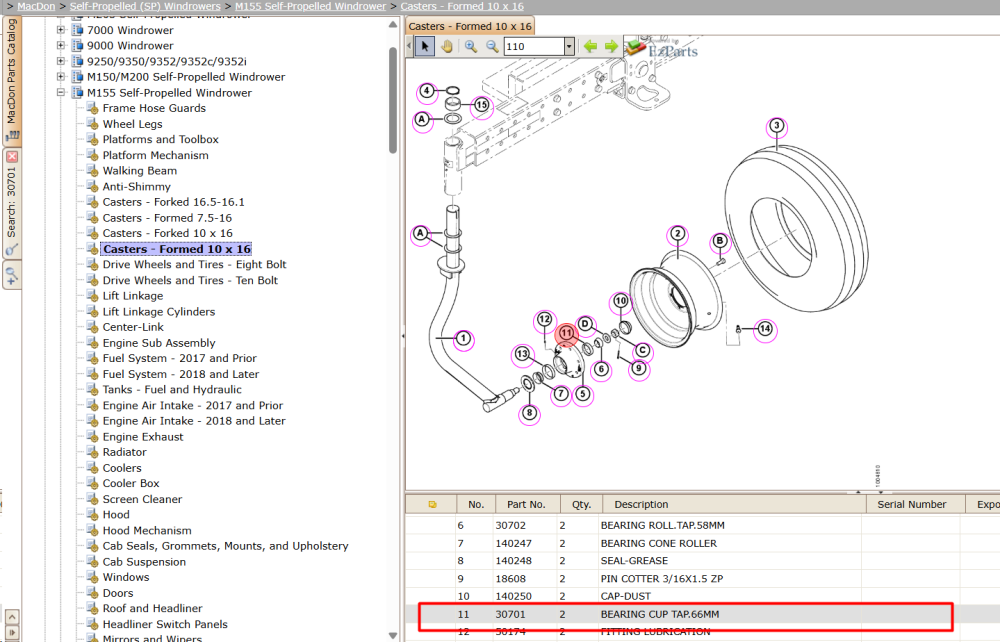Select the Casters - Formed 10 x 16 tab
This screenshot has height=642, width=1000.
point(470,26)
